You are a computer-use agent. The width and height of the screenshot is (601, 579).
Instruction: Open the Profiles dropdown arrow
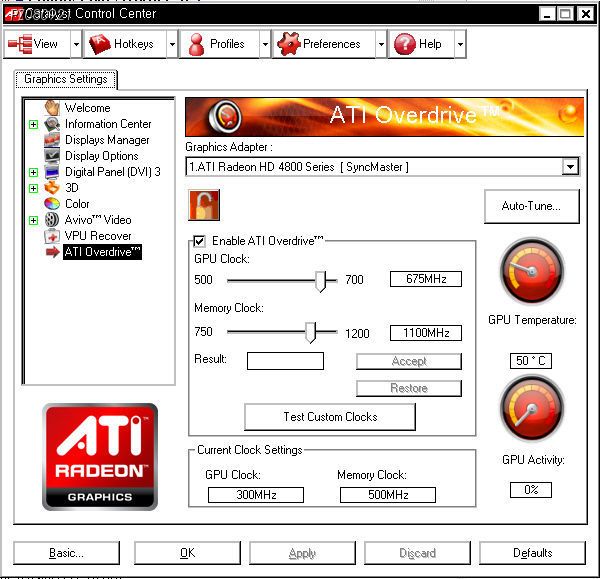265,44
